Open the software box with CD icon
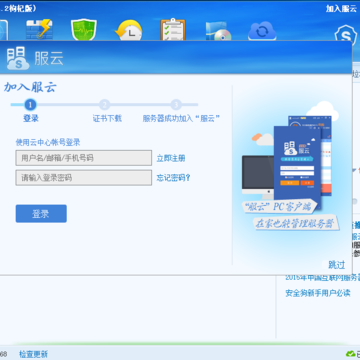360x360 pixels. pyautogui.click(x=218, y=31)
